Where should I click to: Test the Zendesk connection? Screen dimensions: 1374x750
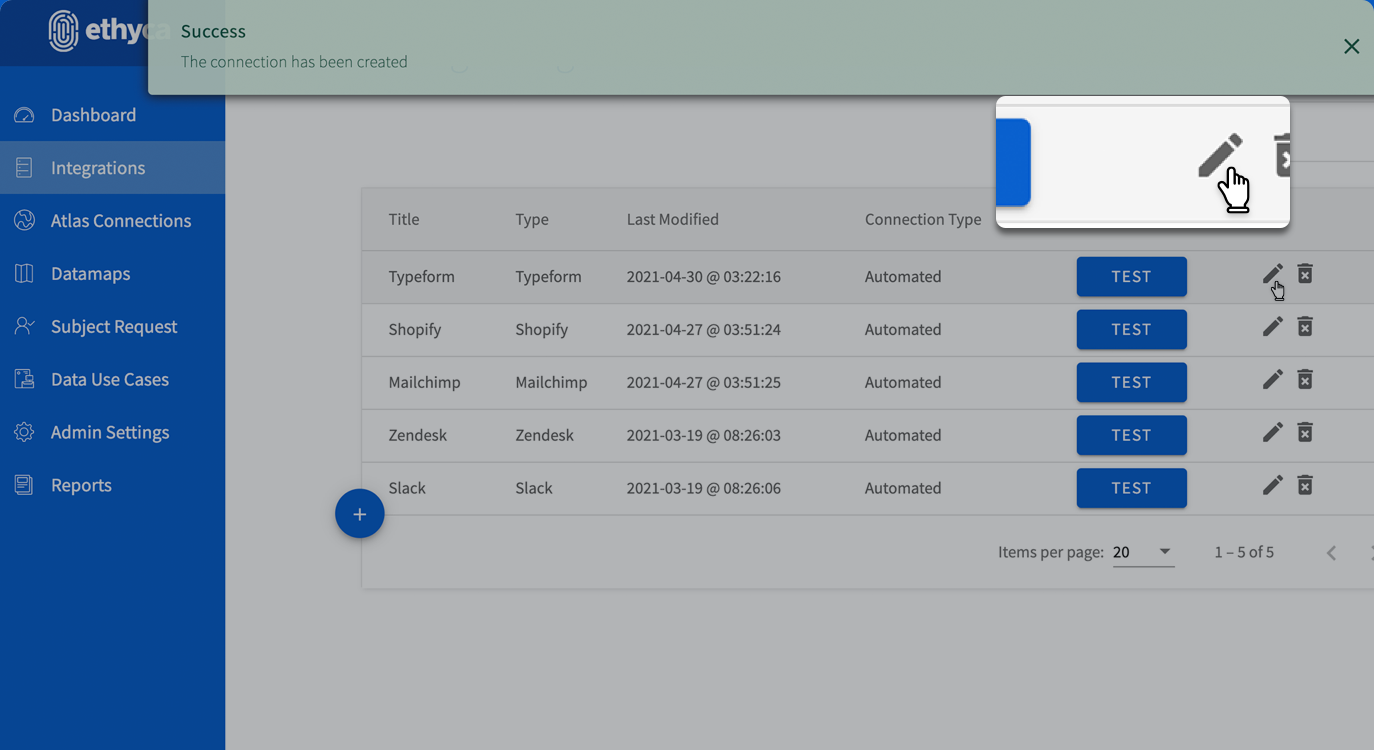pyautogui.click(x=1131, y=436)
